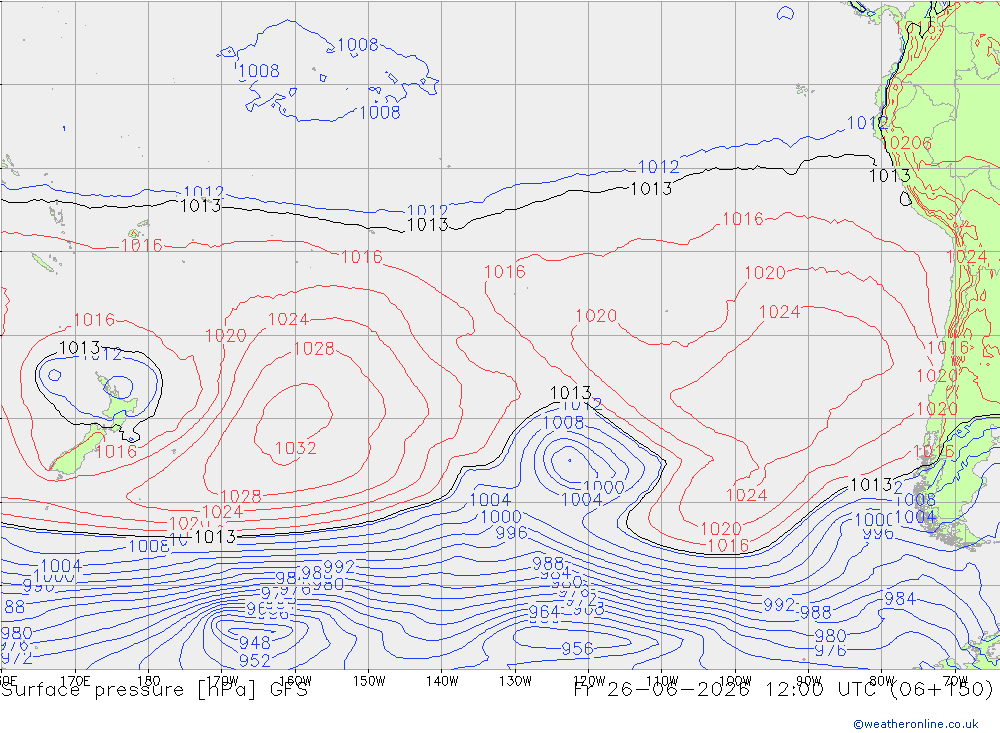The width and height of the screenshot is (1000, 733).
Task: Select the 160W longitude label
Action: tap(296, 681)
